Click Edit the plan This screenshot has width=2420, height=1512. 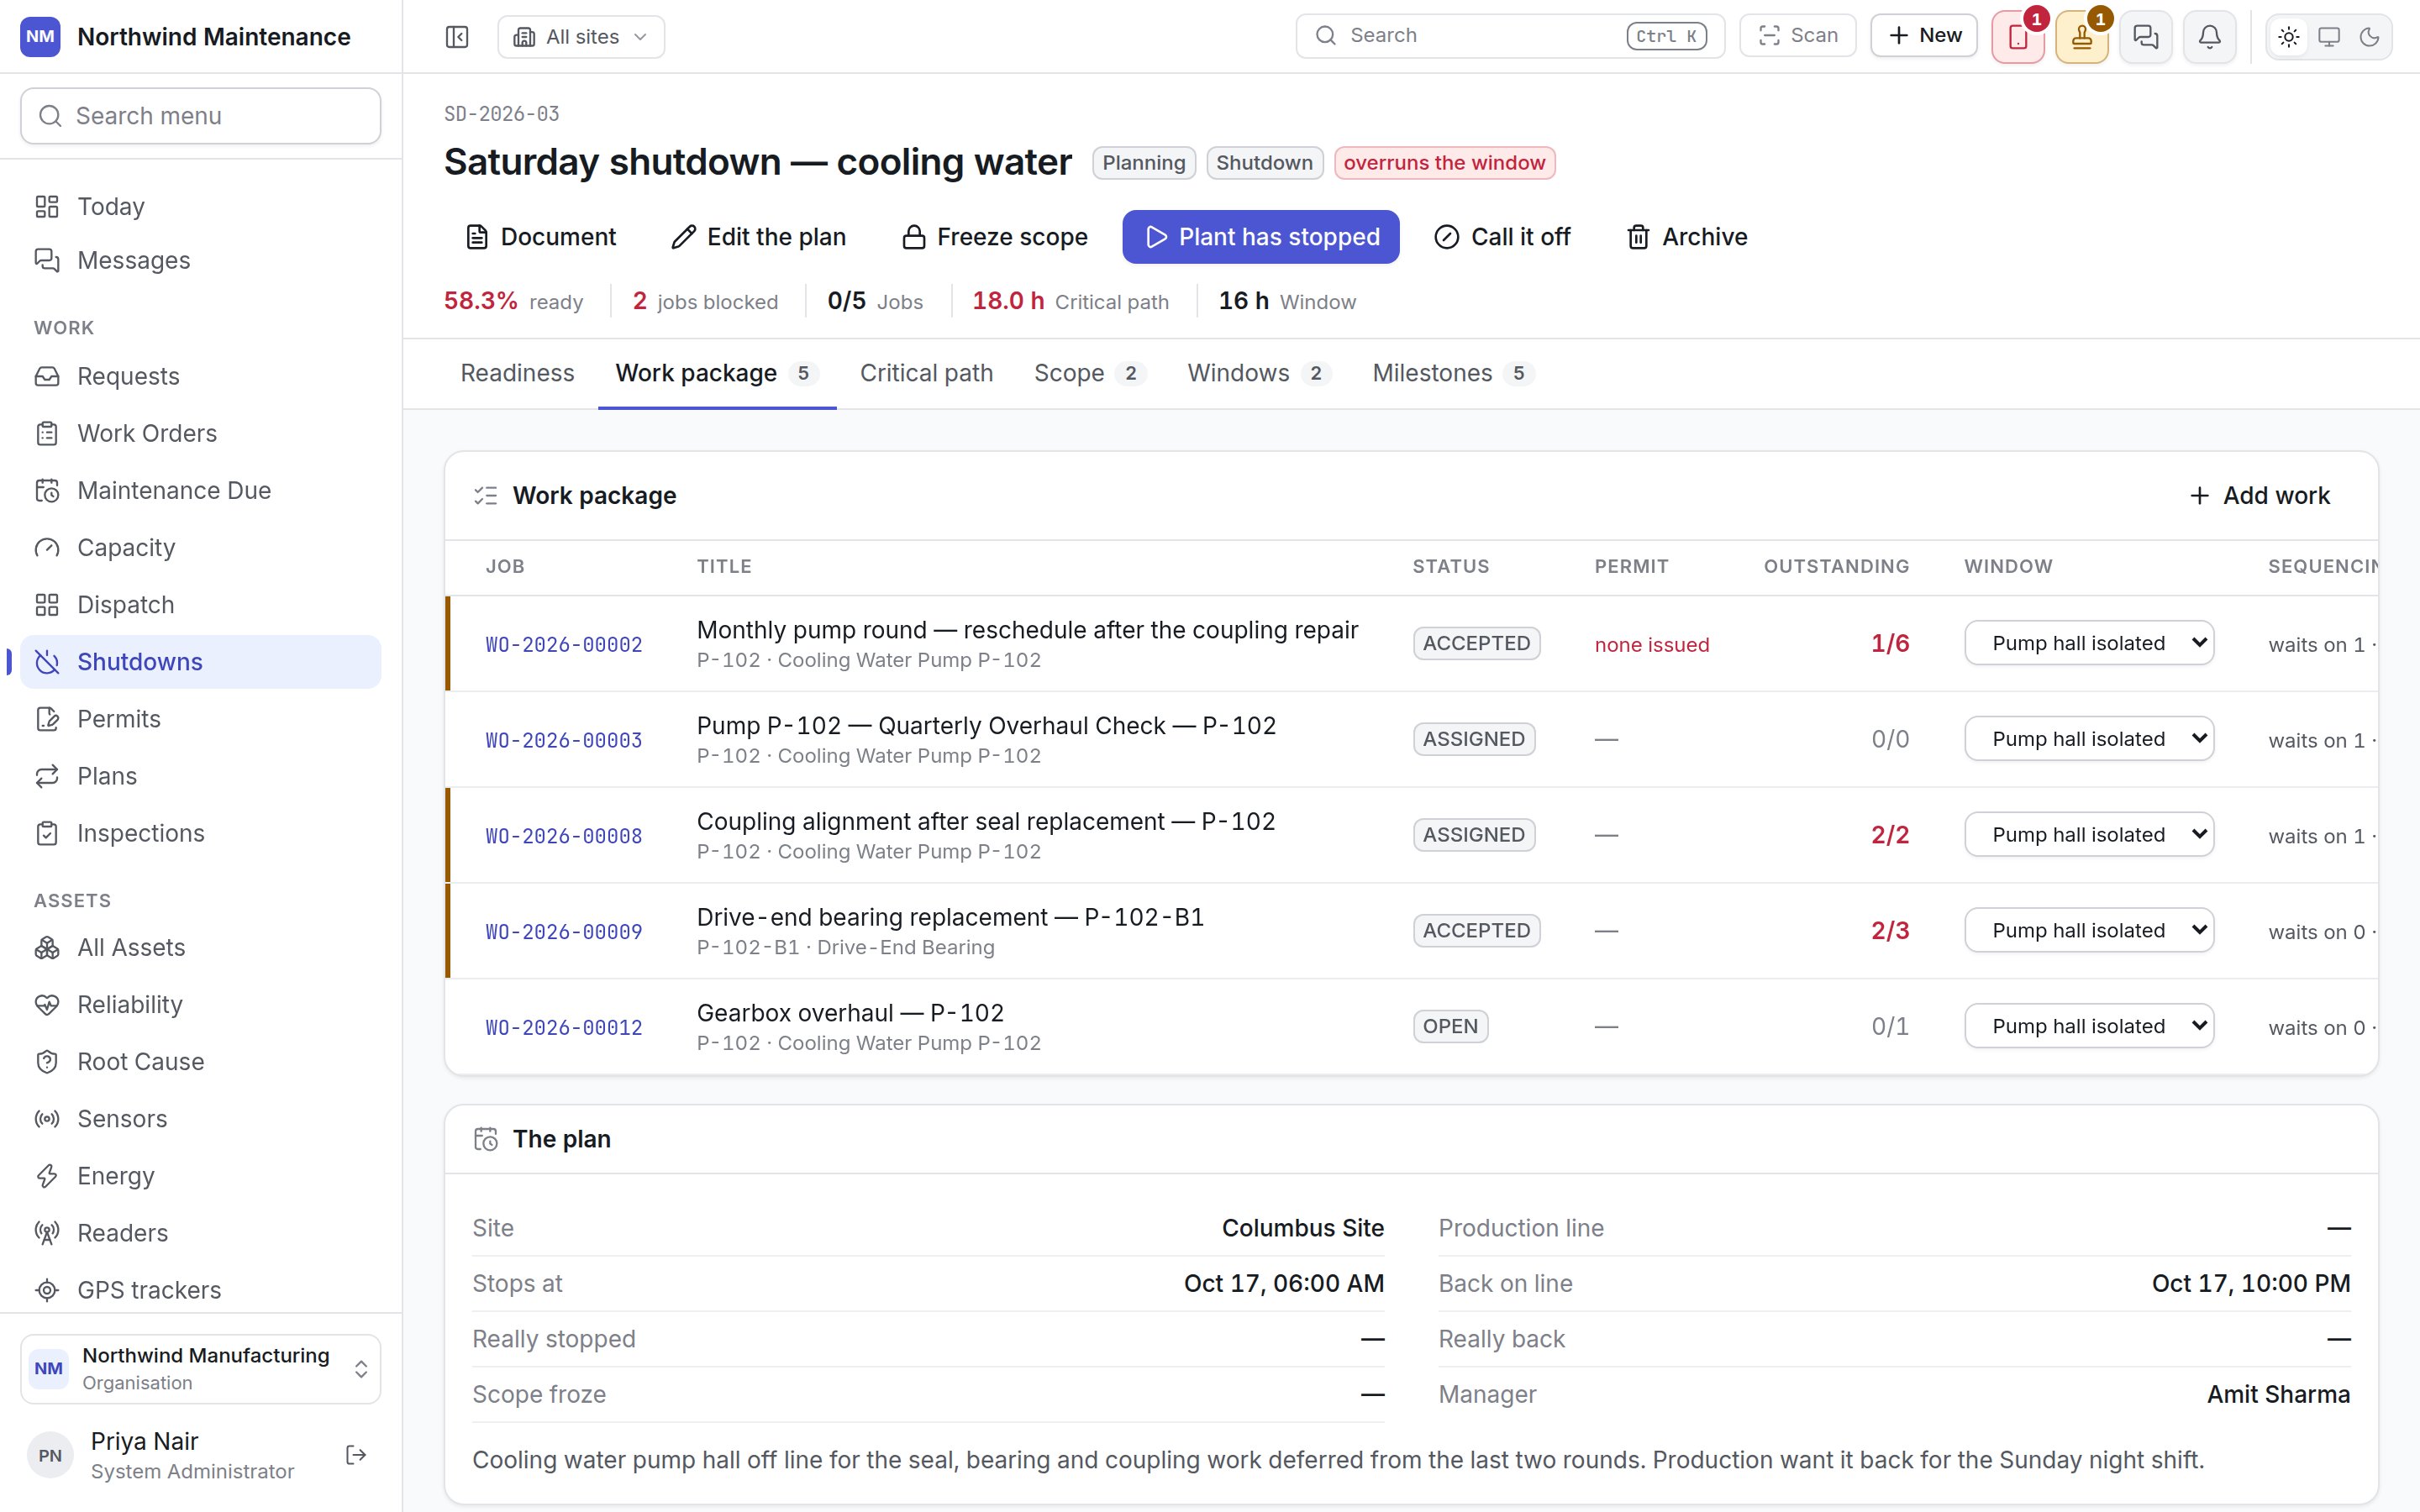[x=758, y=237]
